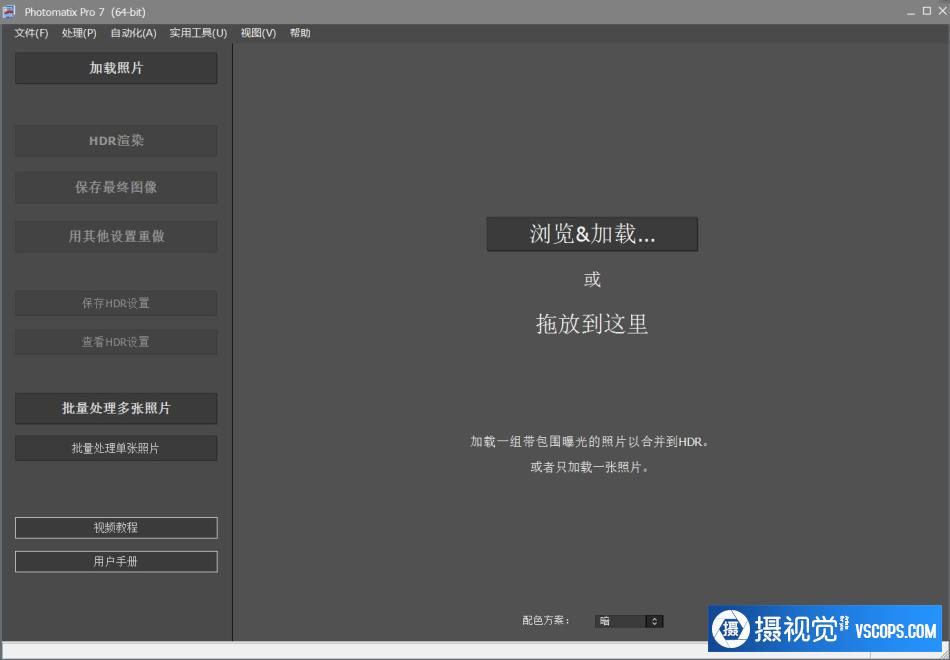Click the 用其他设置重做 button

coord(116,236)
